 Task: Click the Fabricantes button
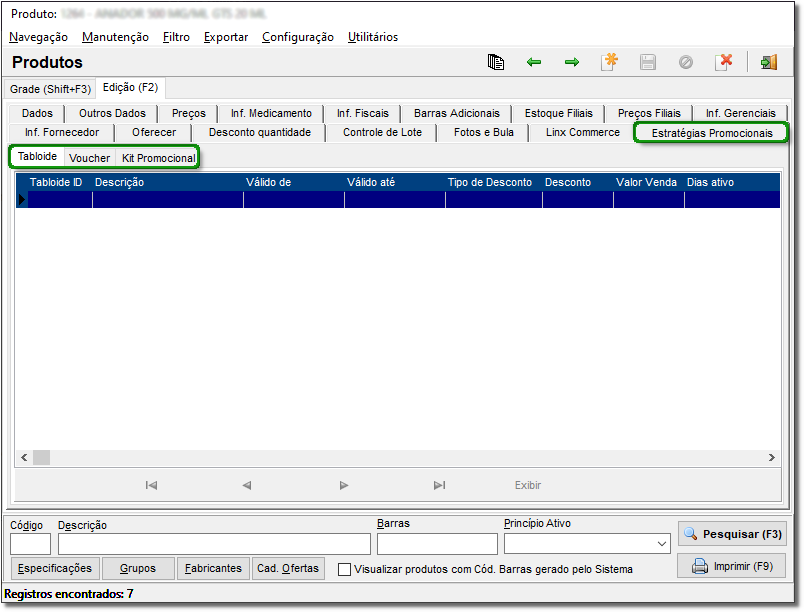pyautogui.click(x=213, y=568)
